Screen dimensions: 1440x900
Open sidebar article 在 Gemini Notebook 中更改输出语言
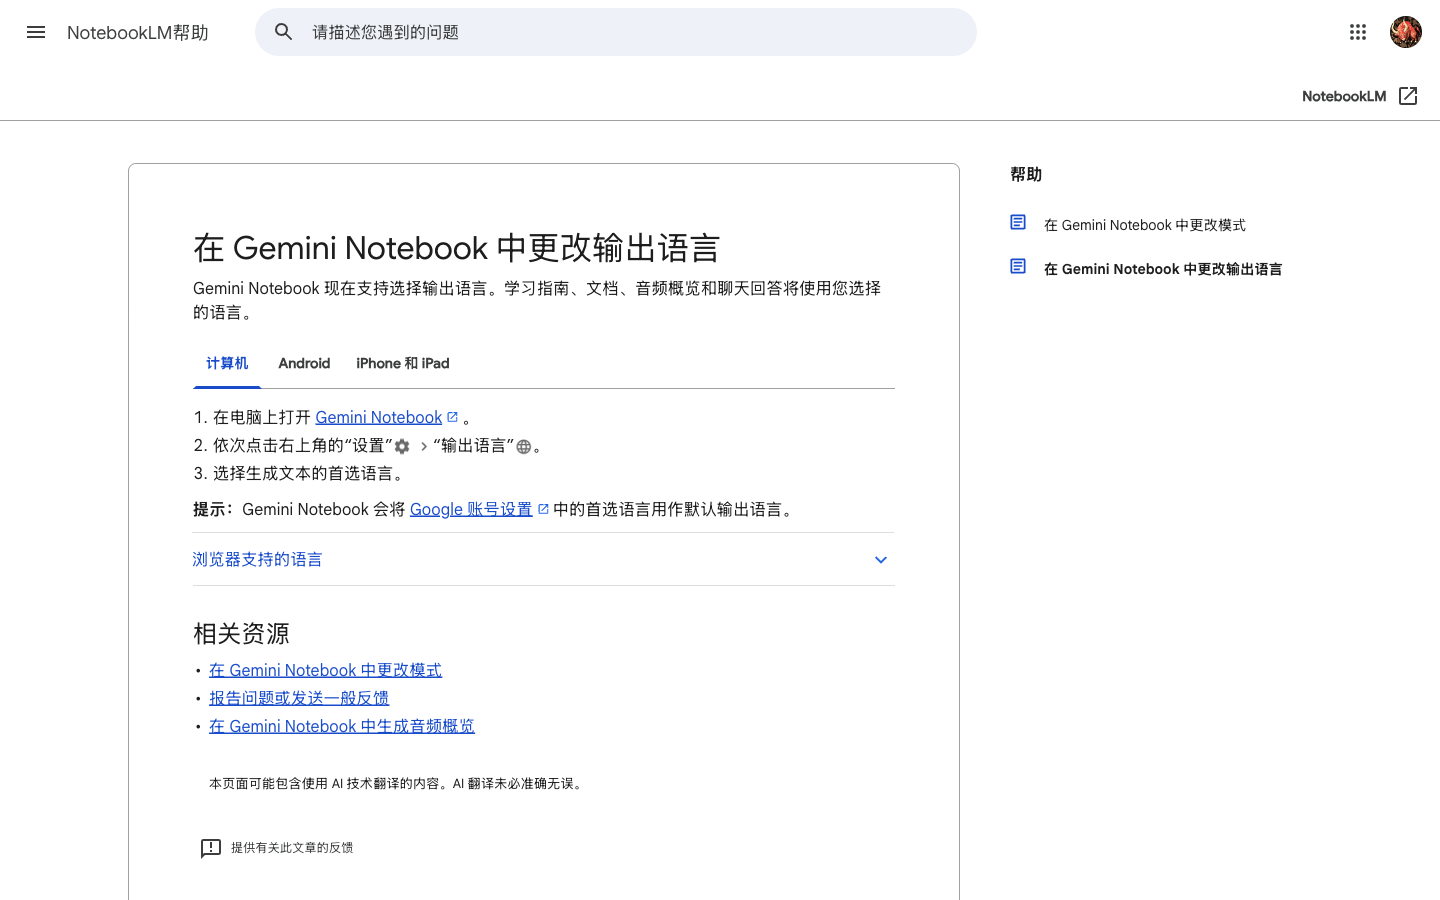pos(1163,269)
